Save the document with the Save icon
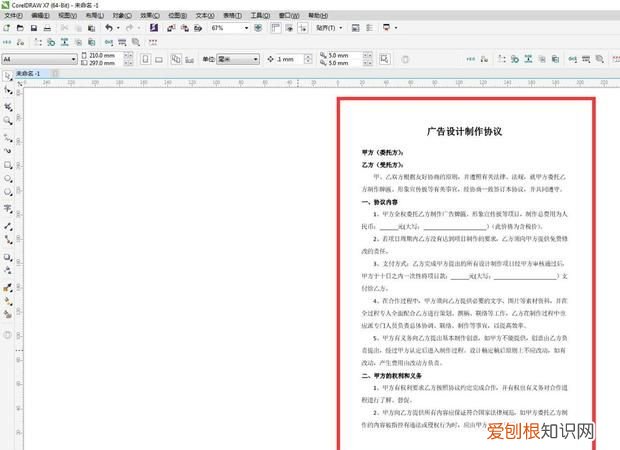The image size is (620, 450). coord(34,28)
